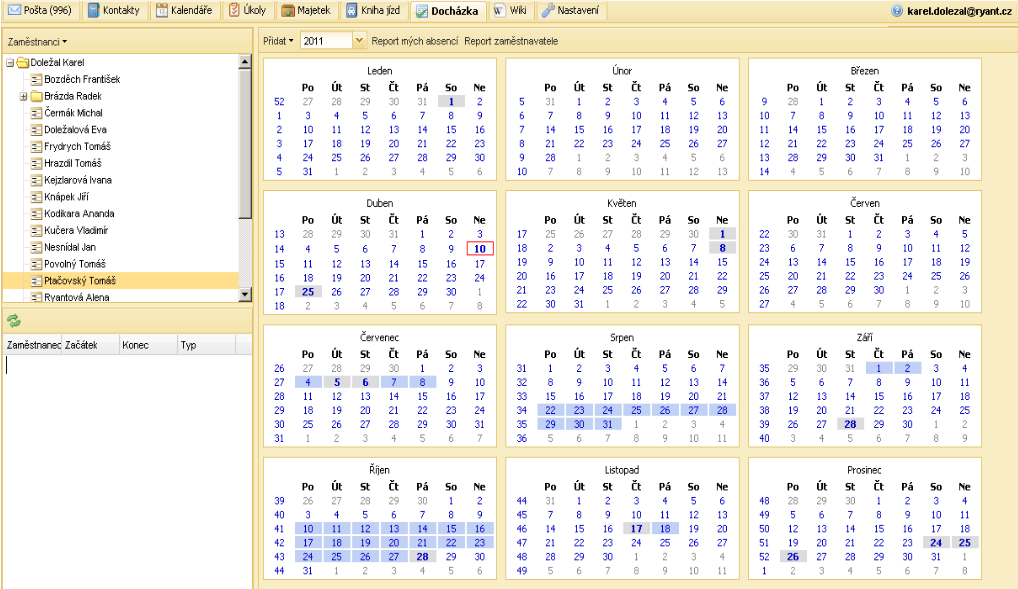Image resolution: width=1018 pixels, height=589 pixels.
Task: Select date 20 in the Červenec calendar
Action: pyautogui.click(x=366, y=410)
